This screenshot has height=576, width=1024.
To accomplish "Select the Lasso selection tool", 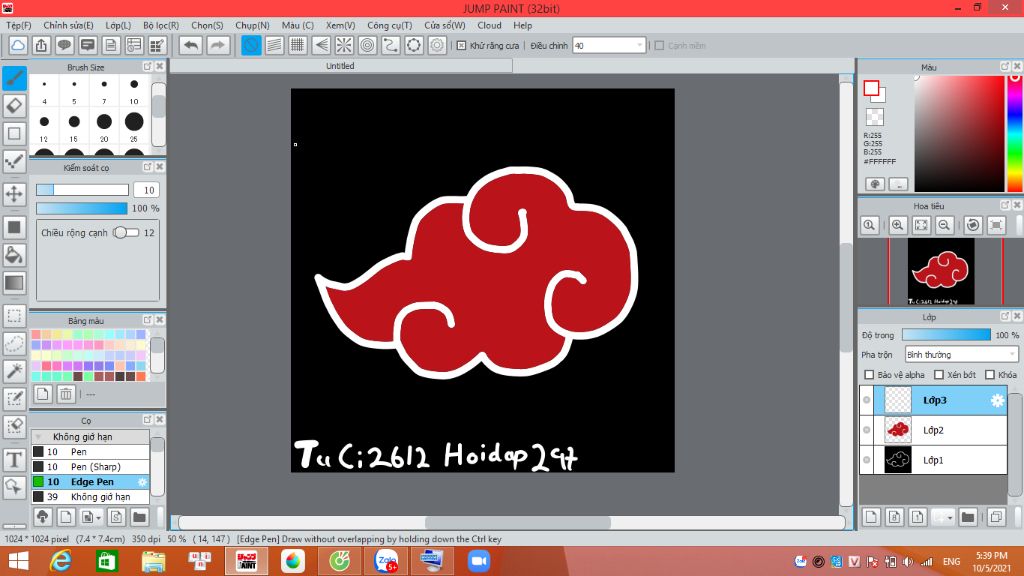I will tap(14, 344).
